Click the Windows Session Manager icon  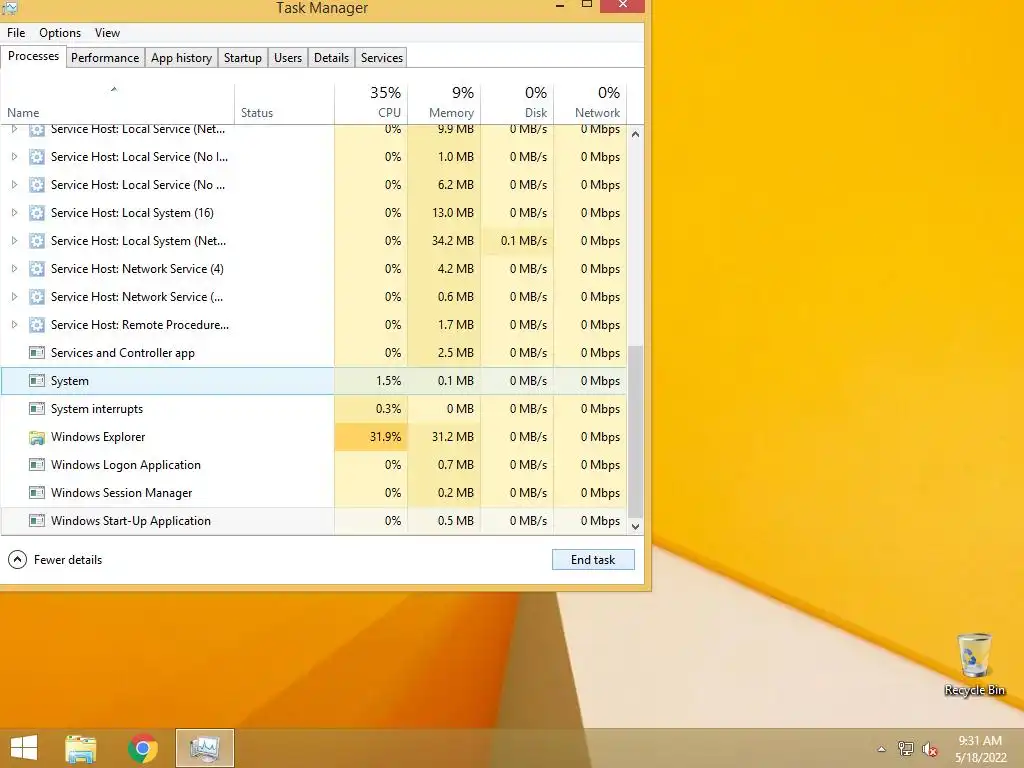point(37,493)
